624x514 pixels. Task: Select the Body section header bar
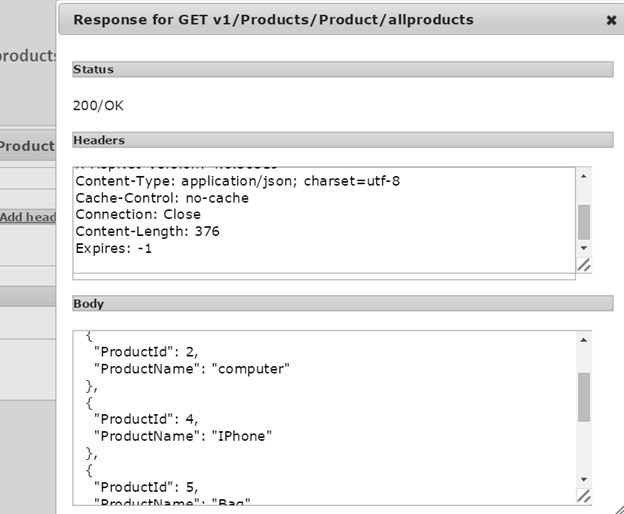(x=342, y=303)
